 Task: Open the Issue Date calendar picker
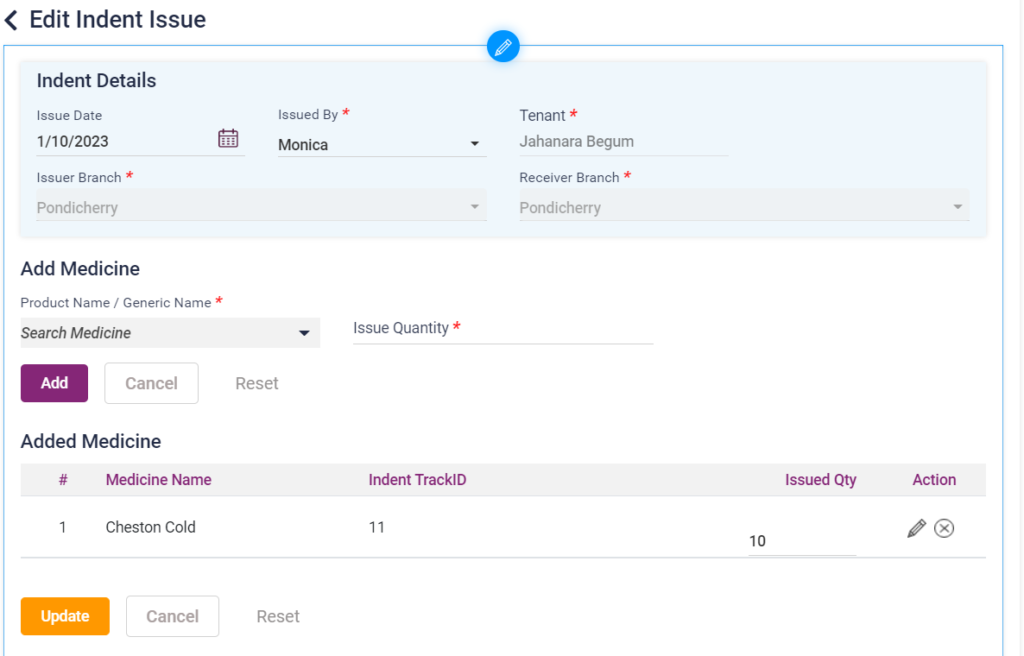pos(228,139)
